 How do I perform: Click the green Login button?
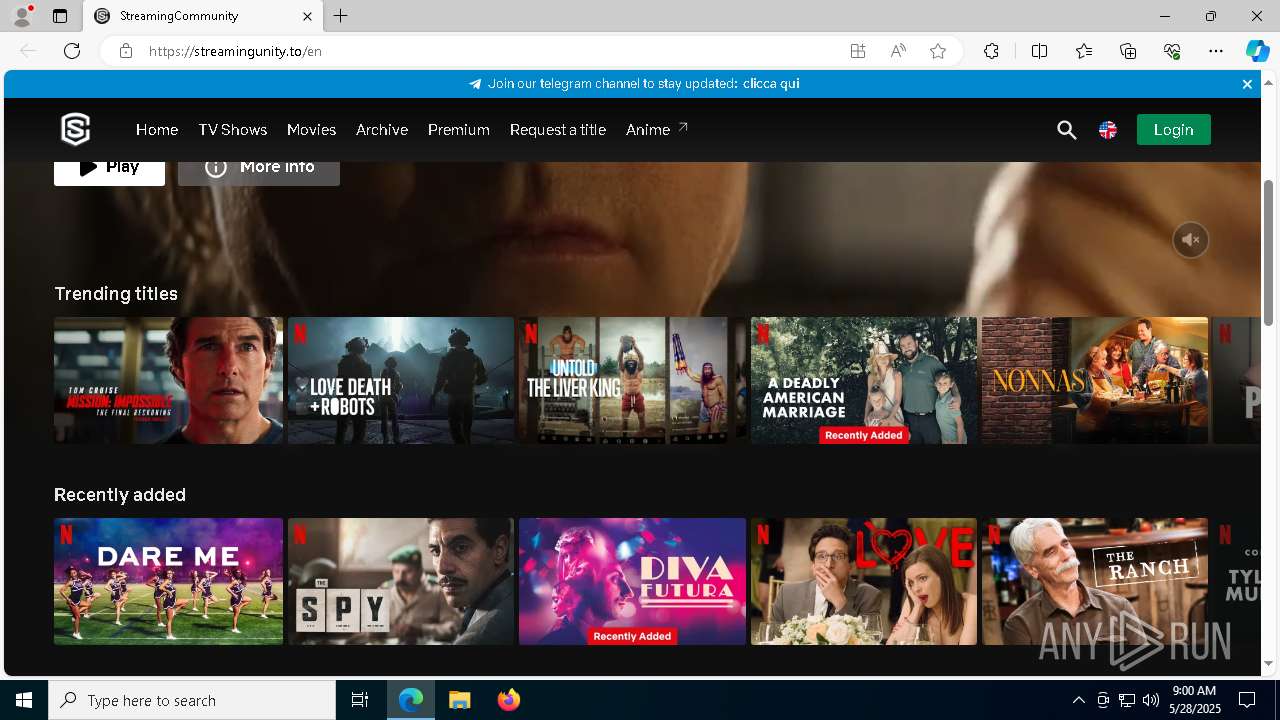(x=1173, y=130)
